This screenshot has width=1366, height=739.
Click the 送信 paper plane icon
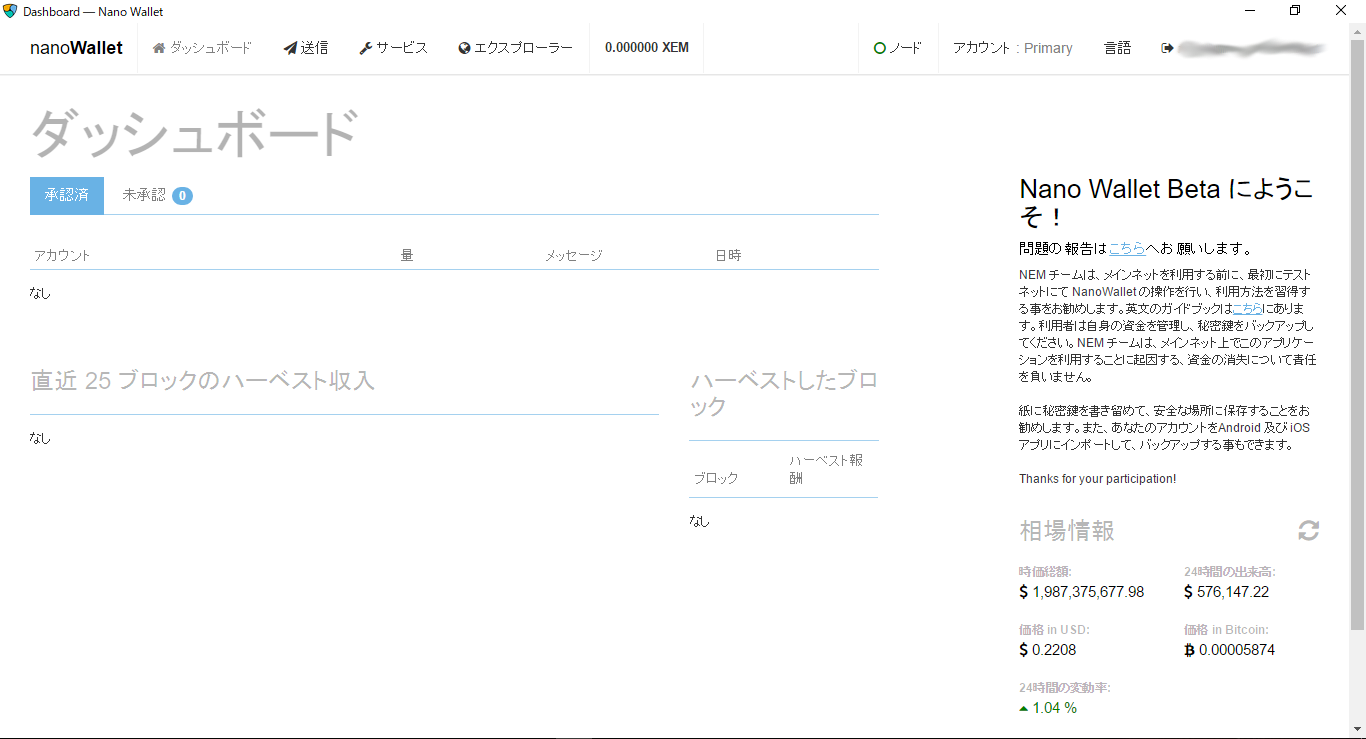point(290,48)
